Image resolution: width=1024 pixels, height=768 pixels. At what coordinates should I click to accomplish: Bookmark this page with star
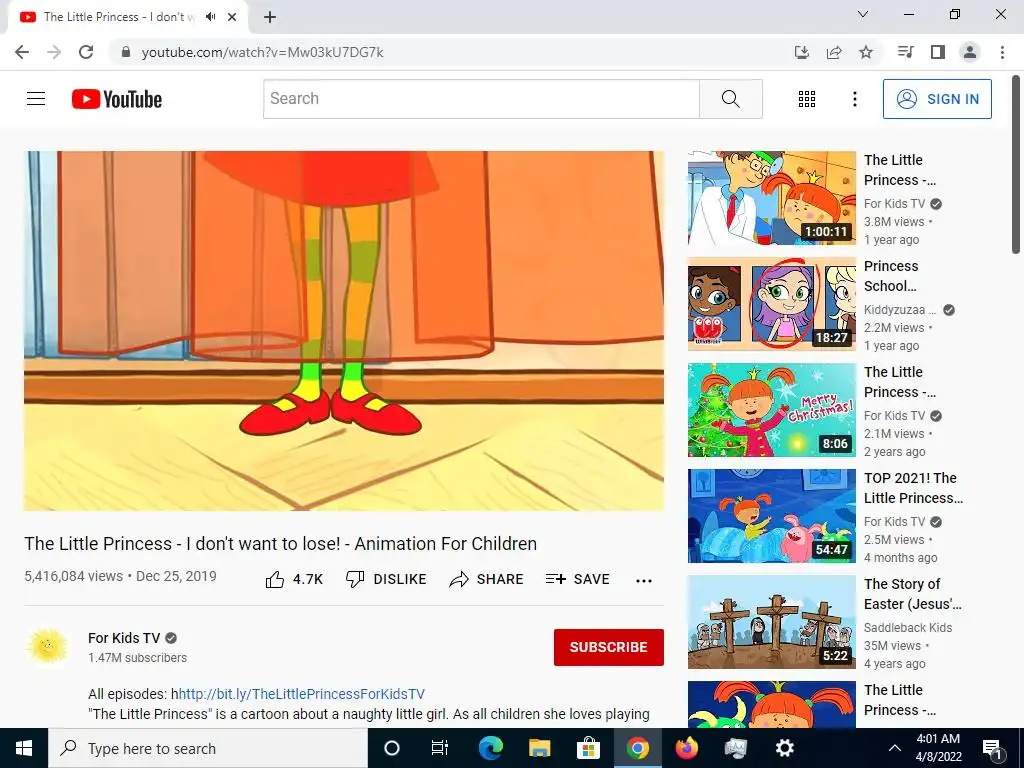[866, 52]
